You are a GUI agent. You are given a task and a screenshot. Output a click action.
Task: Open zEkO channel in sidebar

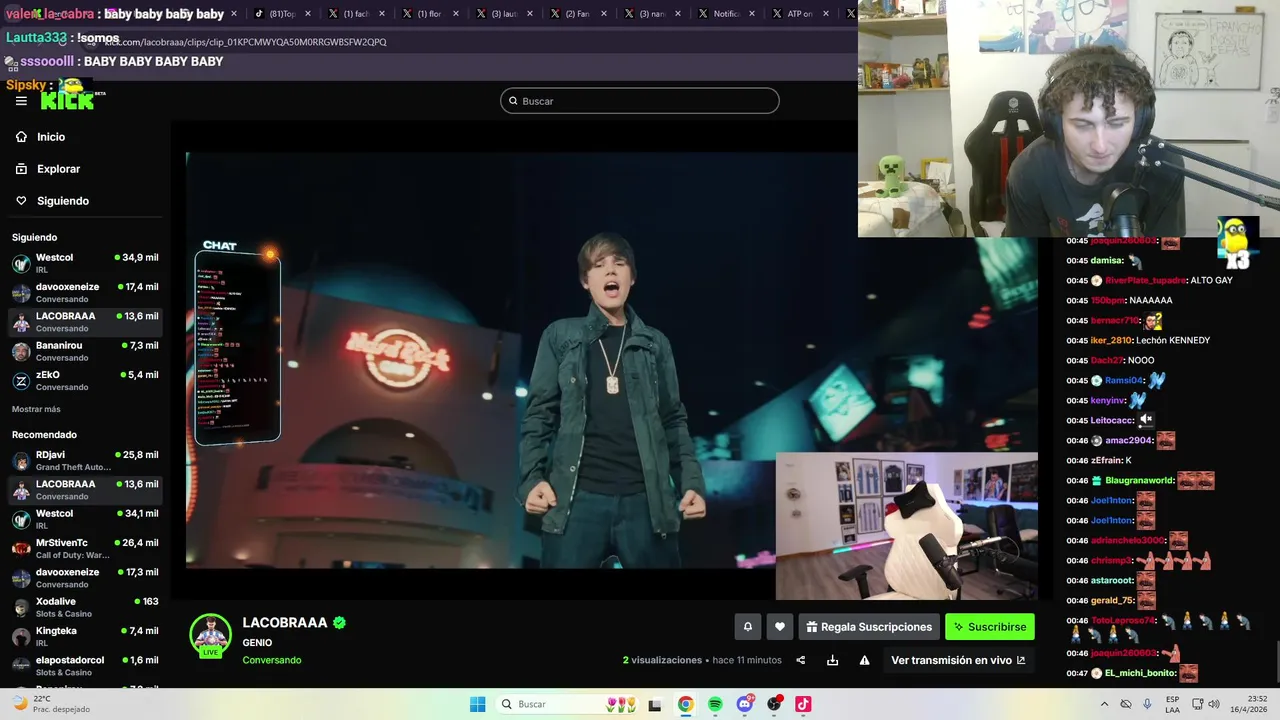click(x=85, y=380)
